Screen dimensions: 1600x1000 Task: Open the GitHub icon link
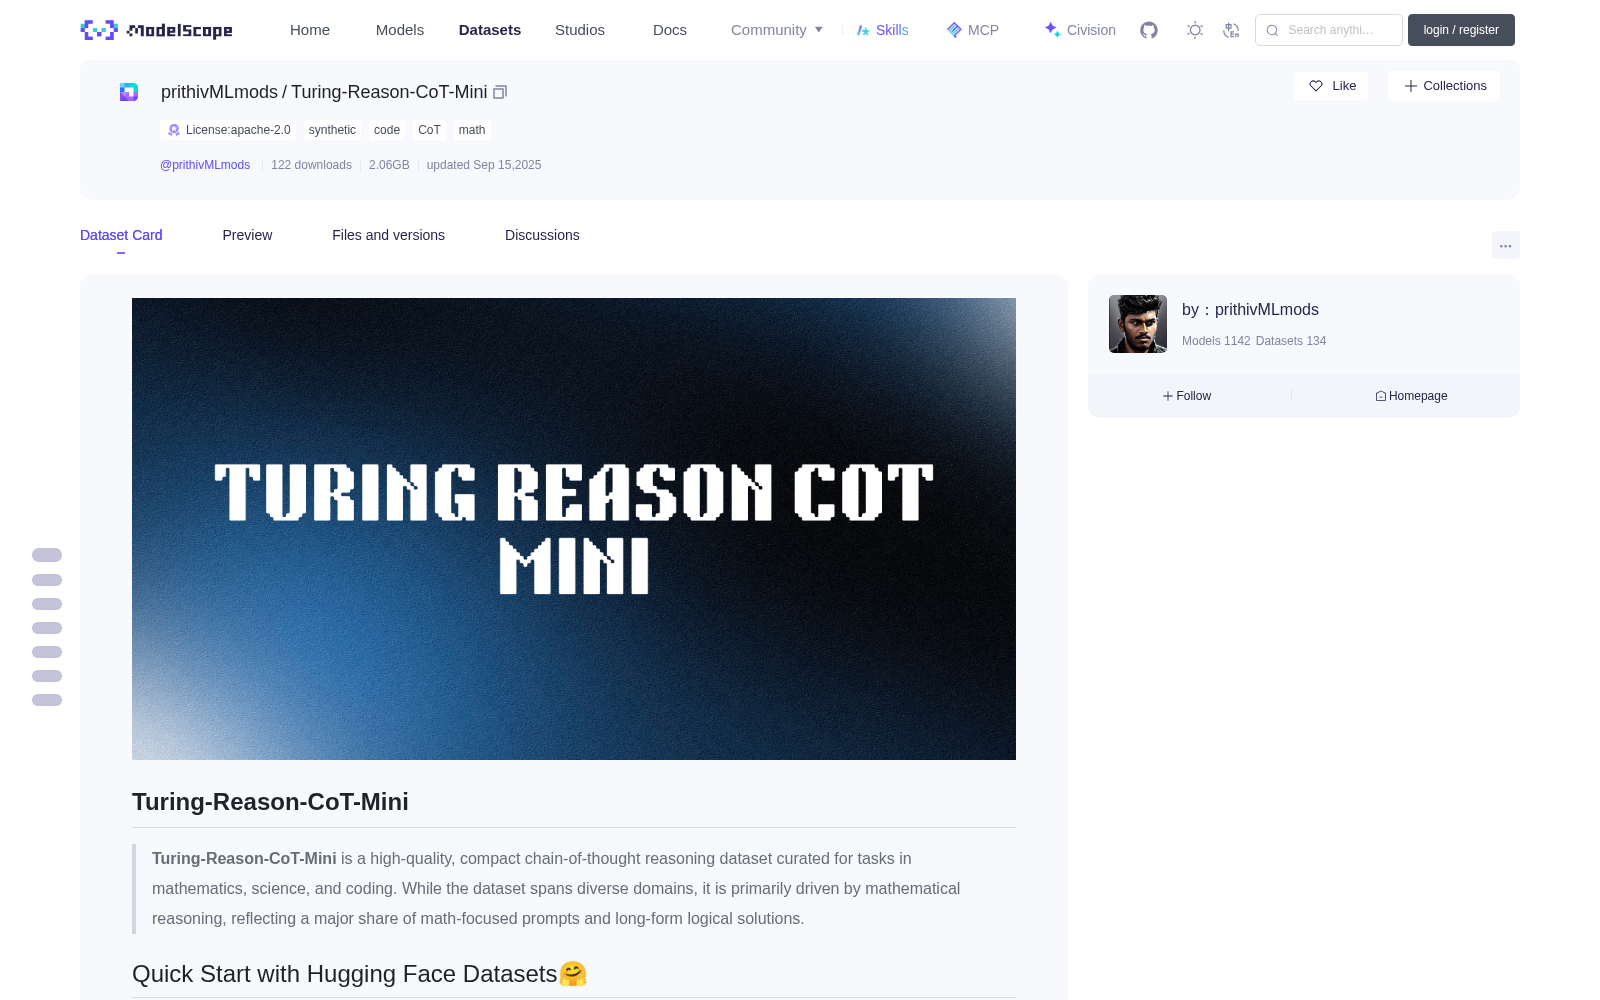pos(1149,30)
